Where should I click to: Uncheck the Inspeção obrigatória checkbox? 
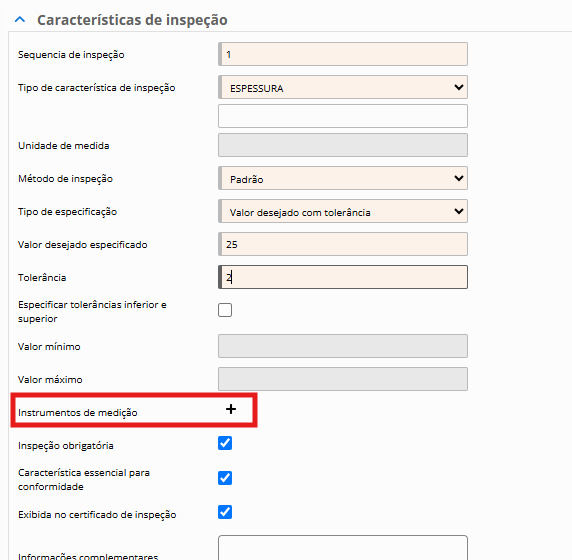coord(225,443)
